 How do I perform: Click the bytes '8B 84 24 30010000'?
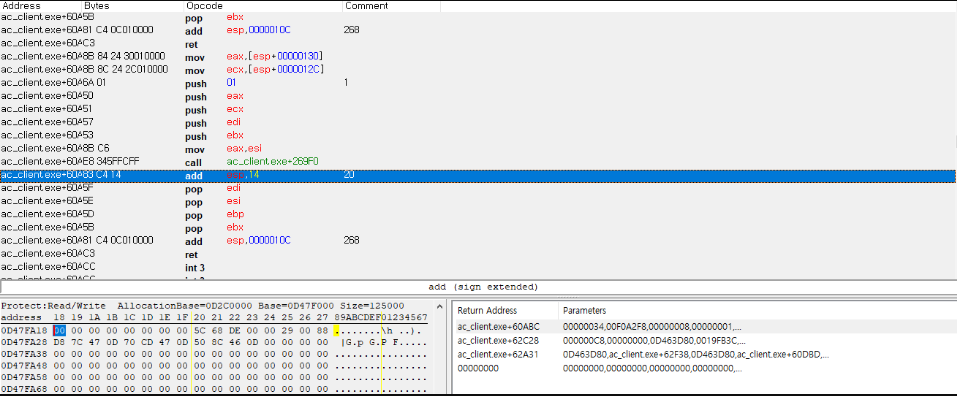(x=125, y=56)
